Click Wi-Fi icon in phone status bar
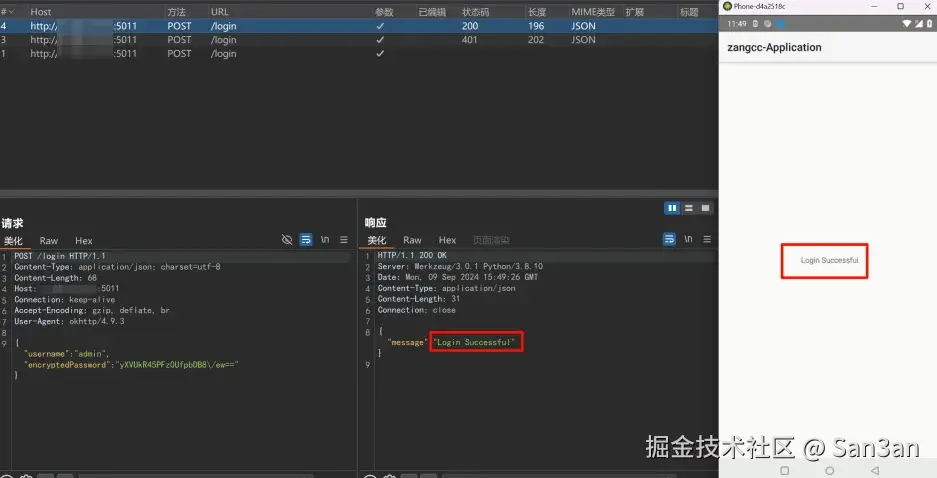 click(907, 23)
